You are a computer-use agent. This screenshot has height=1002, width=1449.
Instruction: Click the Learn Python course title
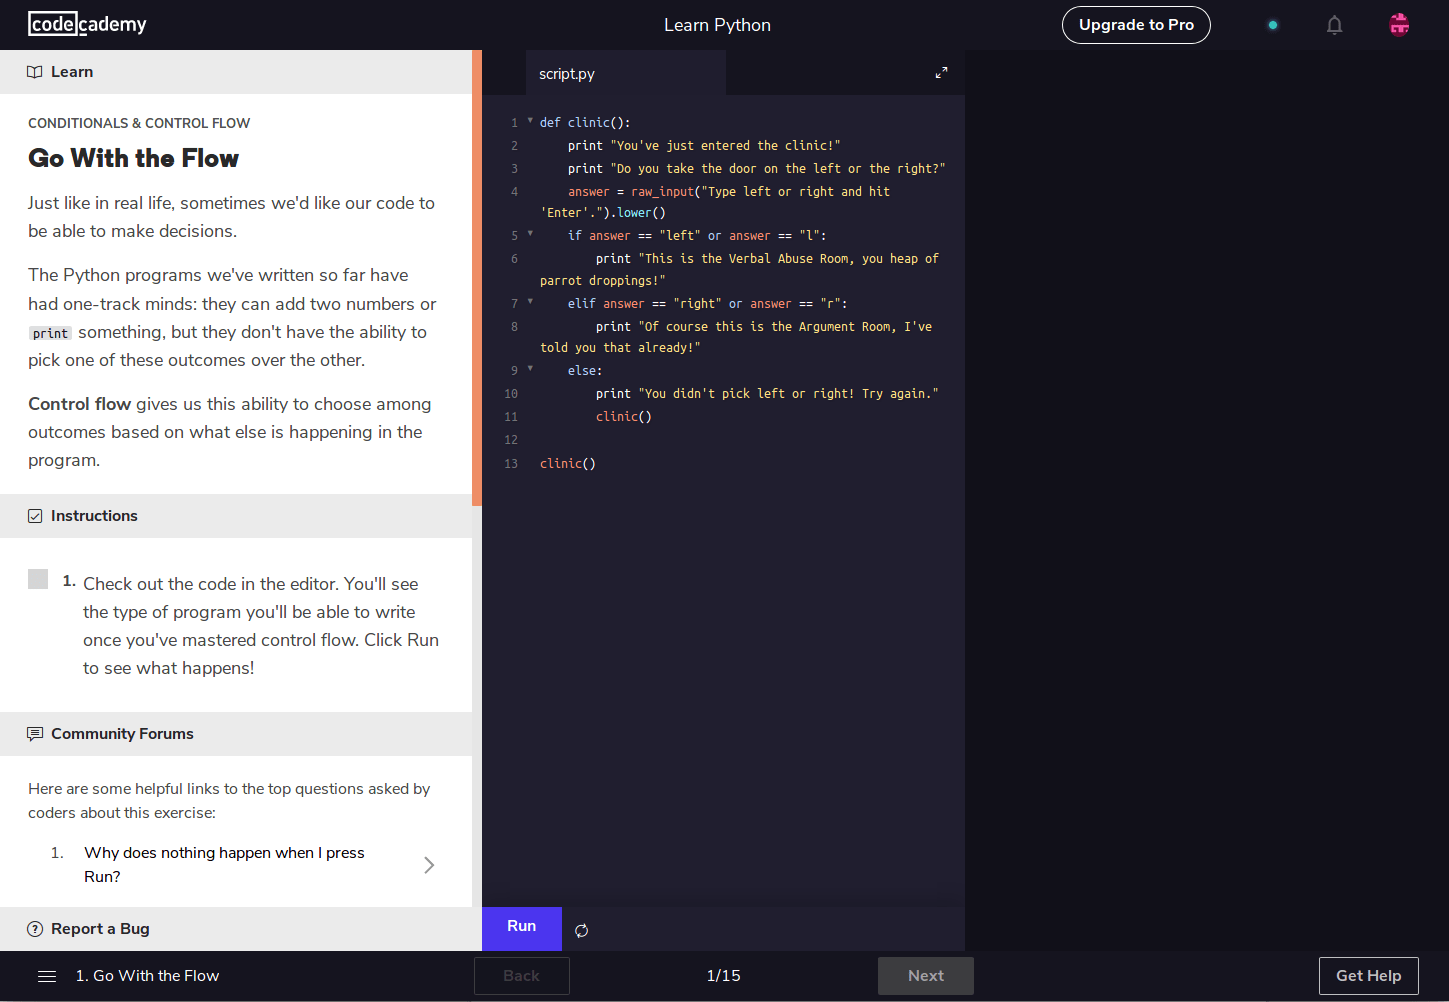click(x=718, y=25)
